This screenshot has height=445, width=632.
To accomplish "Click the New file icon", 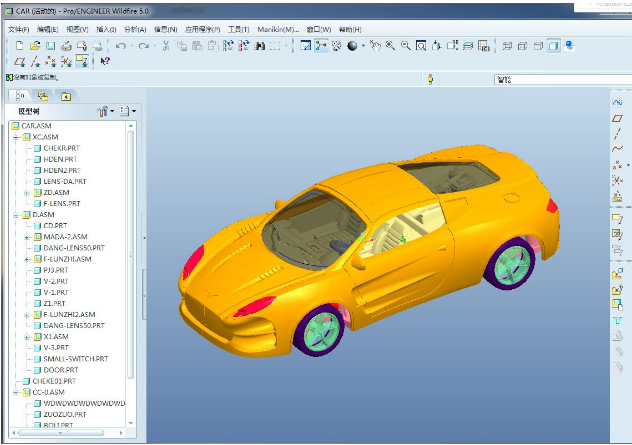I will tap(20, 46).
